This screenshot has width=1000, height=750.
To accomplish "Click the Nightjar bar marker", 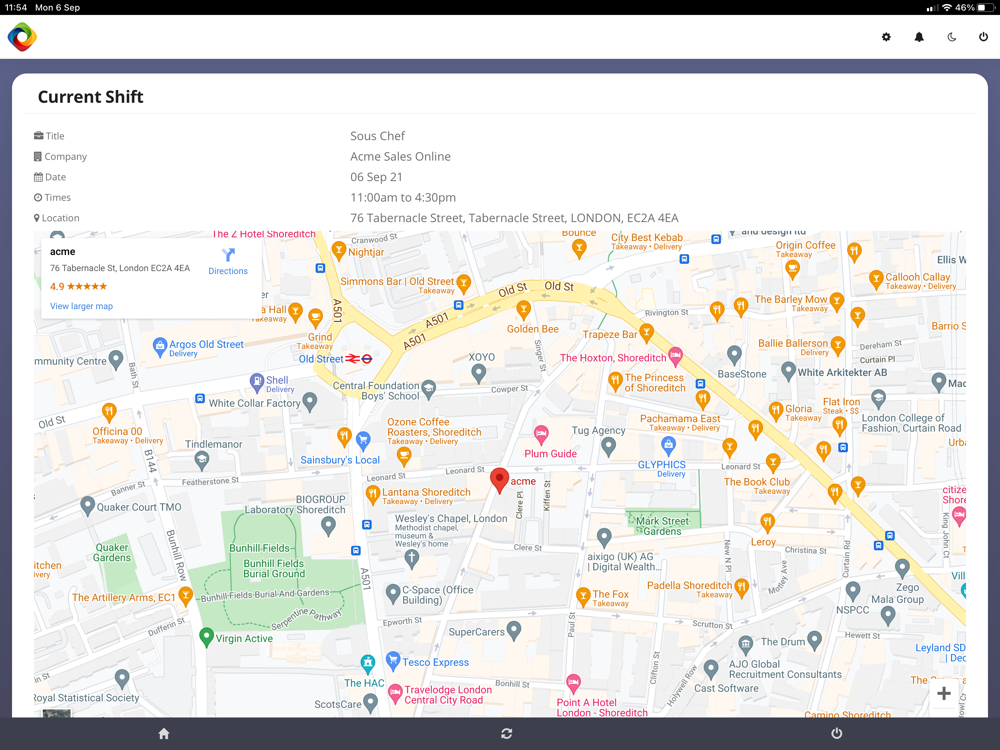I will point(339,251).
